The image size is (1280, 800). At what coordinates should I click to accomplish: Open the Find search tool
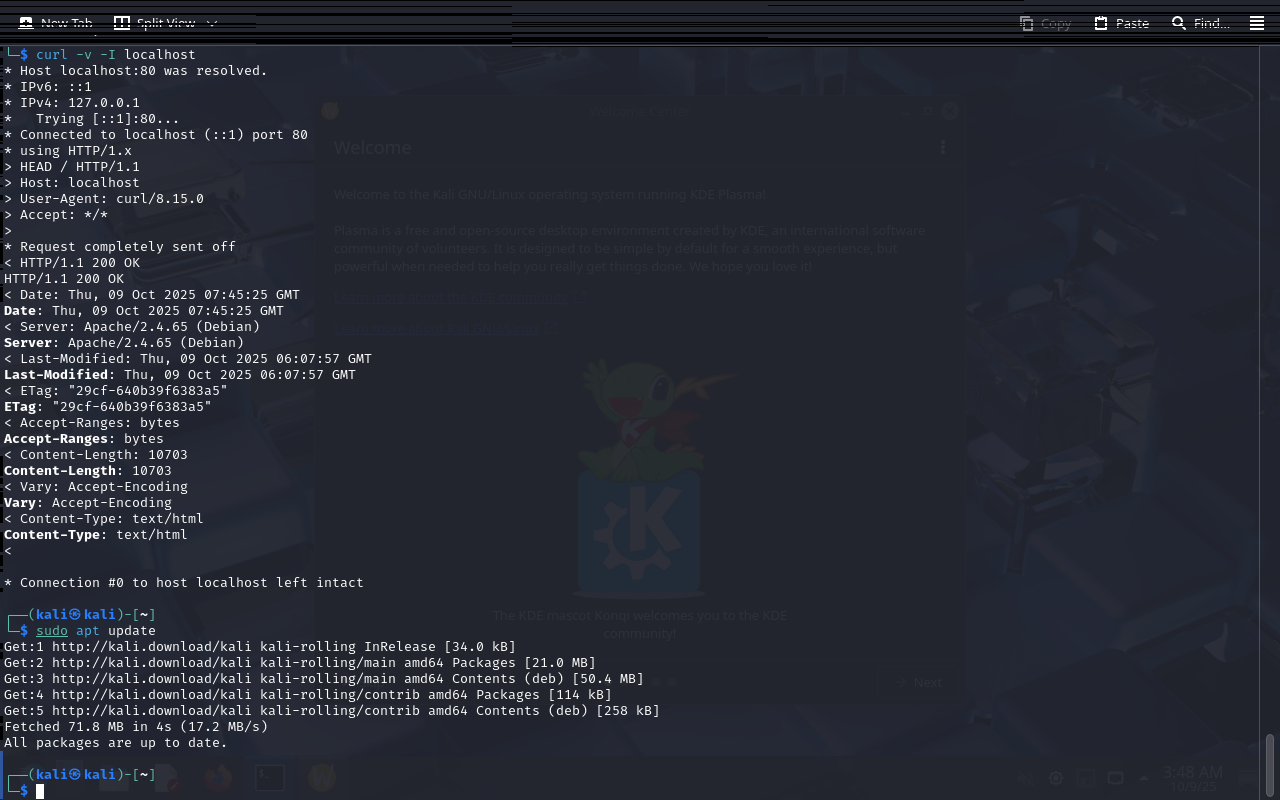(1200, 23)
